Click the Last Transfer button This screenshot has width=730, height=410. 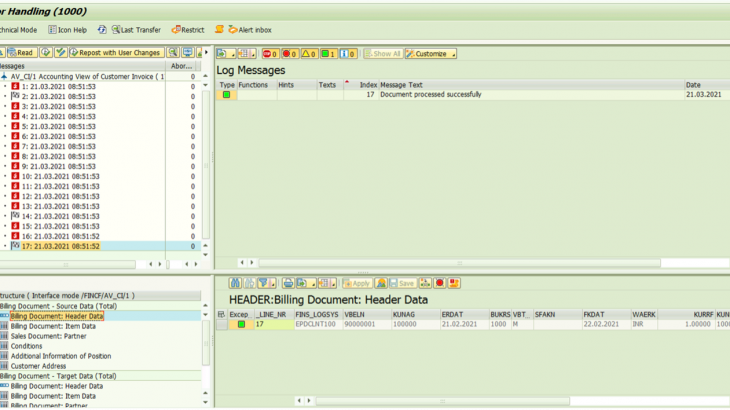pyautogui.click(x=136, y=30)
